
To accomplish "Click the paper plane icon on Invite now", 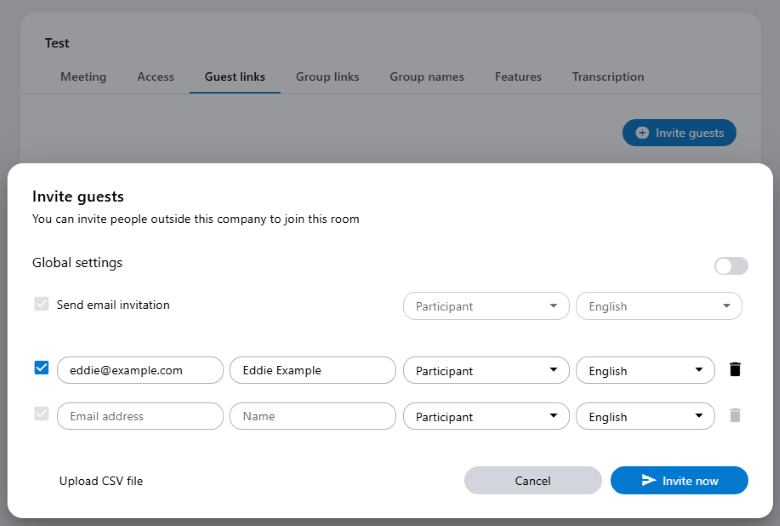I will 649,480.
